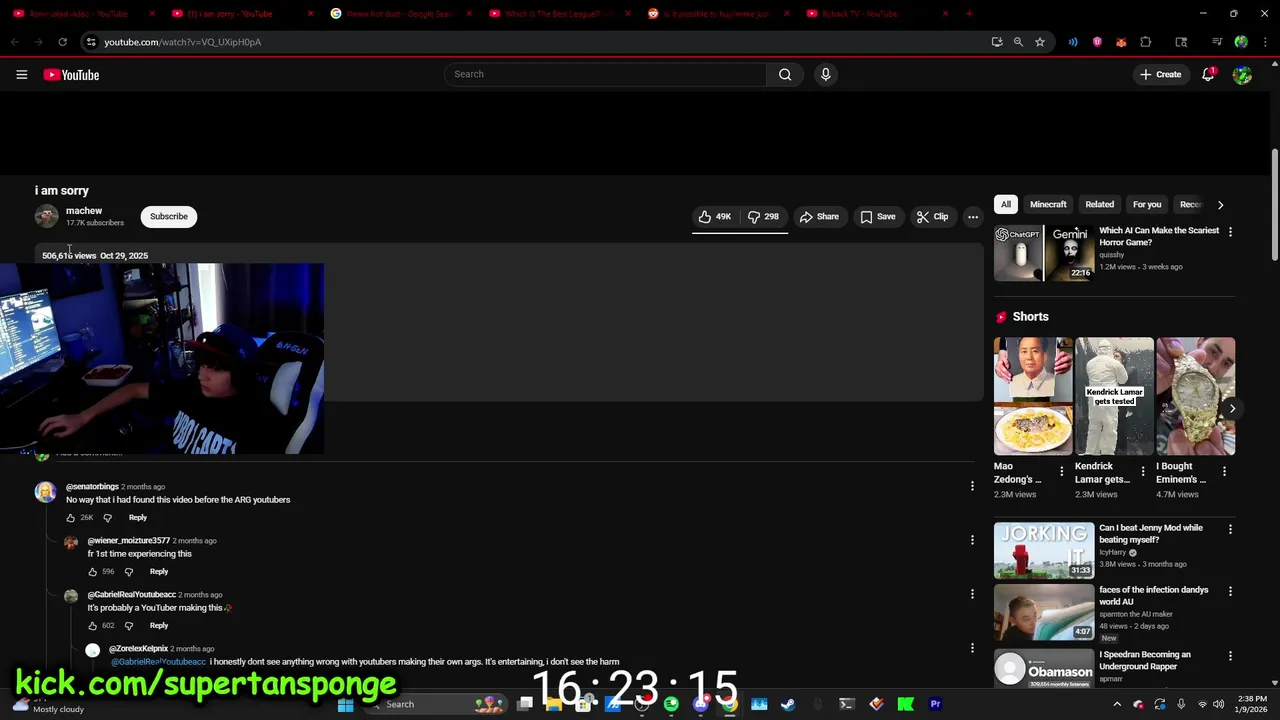Open Premiere Pro from the taskbar
This screenshot has width=1280, height=720.
click(935, 704)
